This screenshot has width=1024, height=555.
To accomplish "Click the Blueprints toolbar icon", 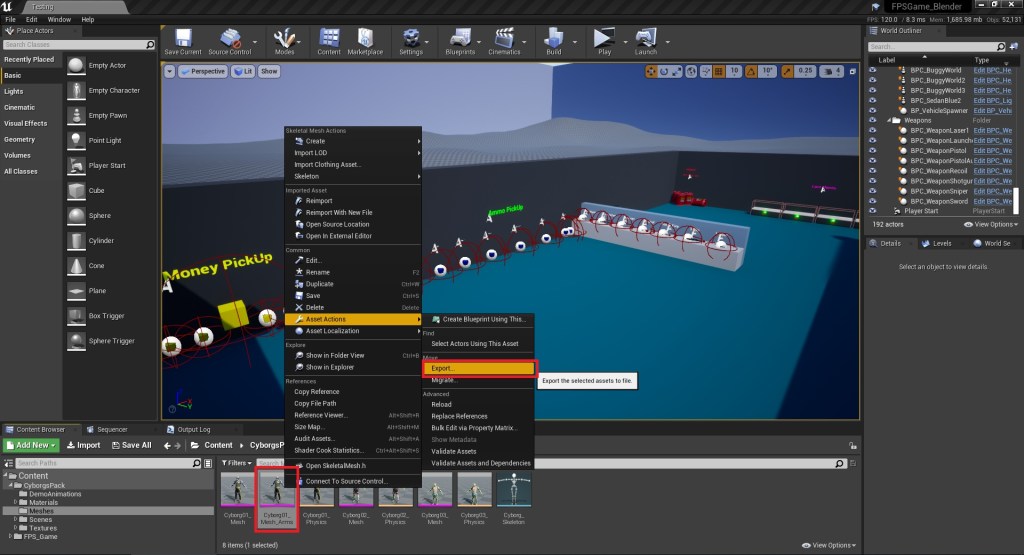I will 460,38.
